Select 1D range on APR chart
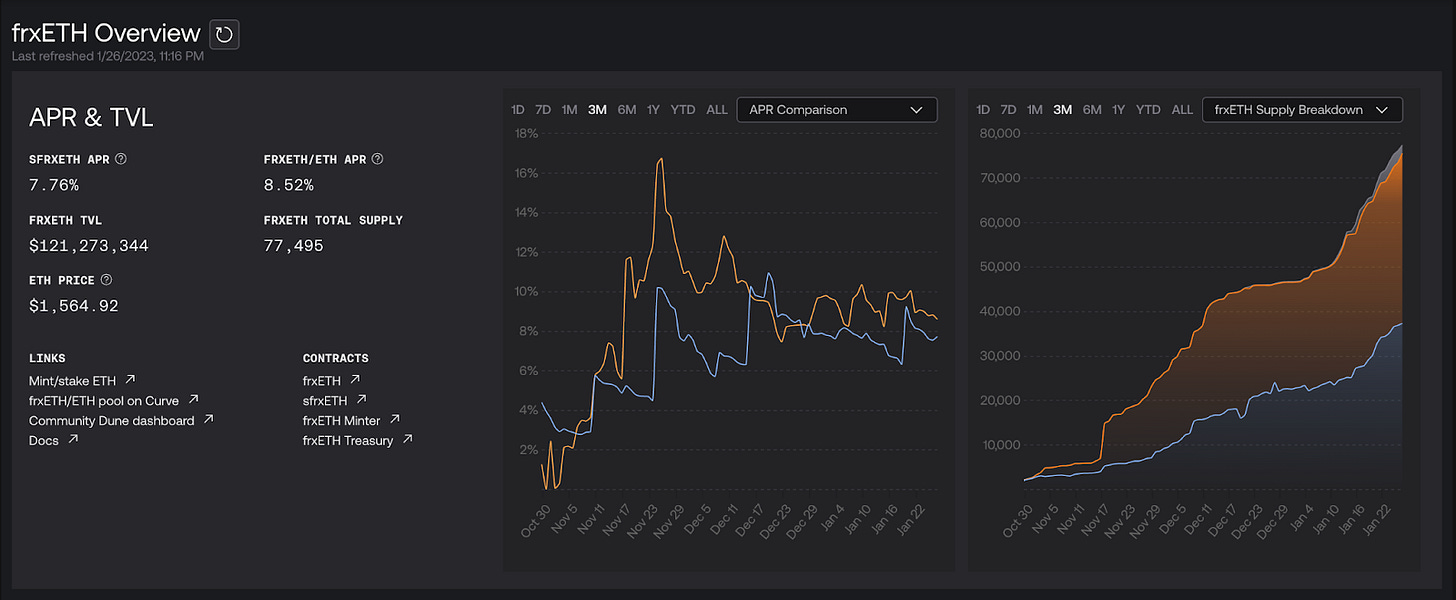This screenshot has height=600, width=1456. pyautogui.click(x=518, y=110)
